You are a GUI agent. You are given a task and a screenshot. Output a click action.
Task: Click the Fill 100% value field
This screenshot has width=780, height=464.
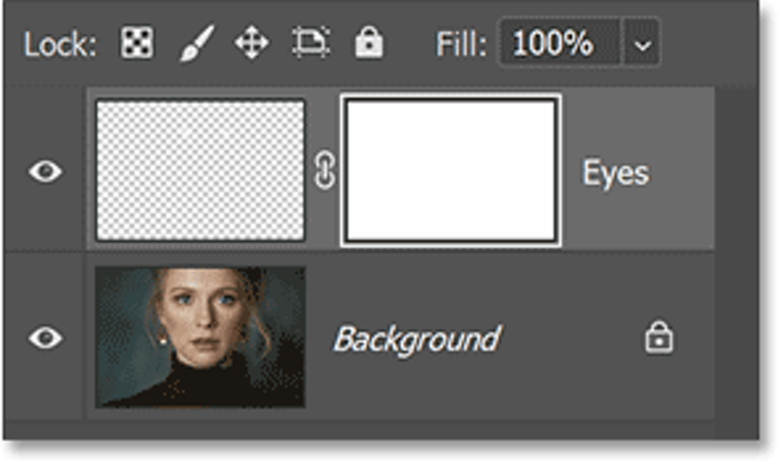560,42
